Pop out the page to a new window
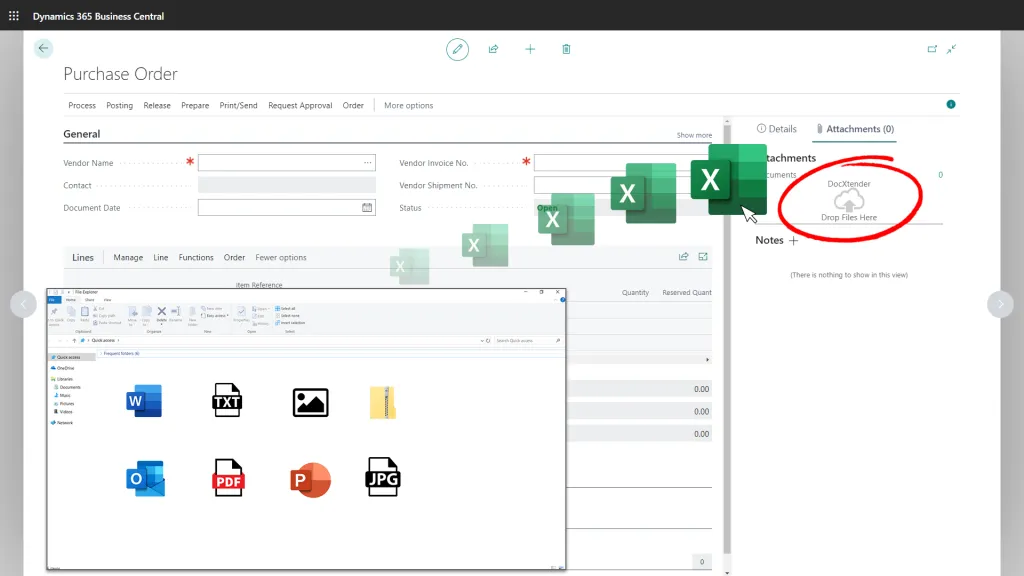The image size is (1024, 576). tap(932, 48)
